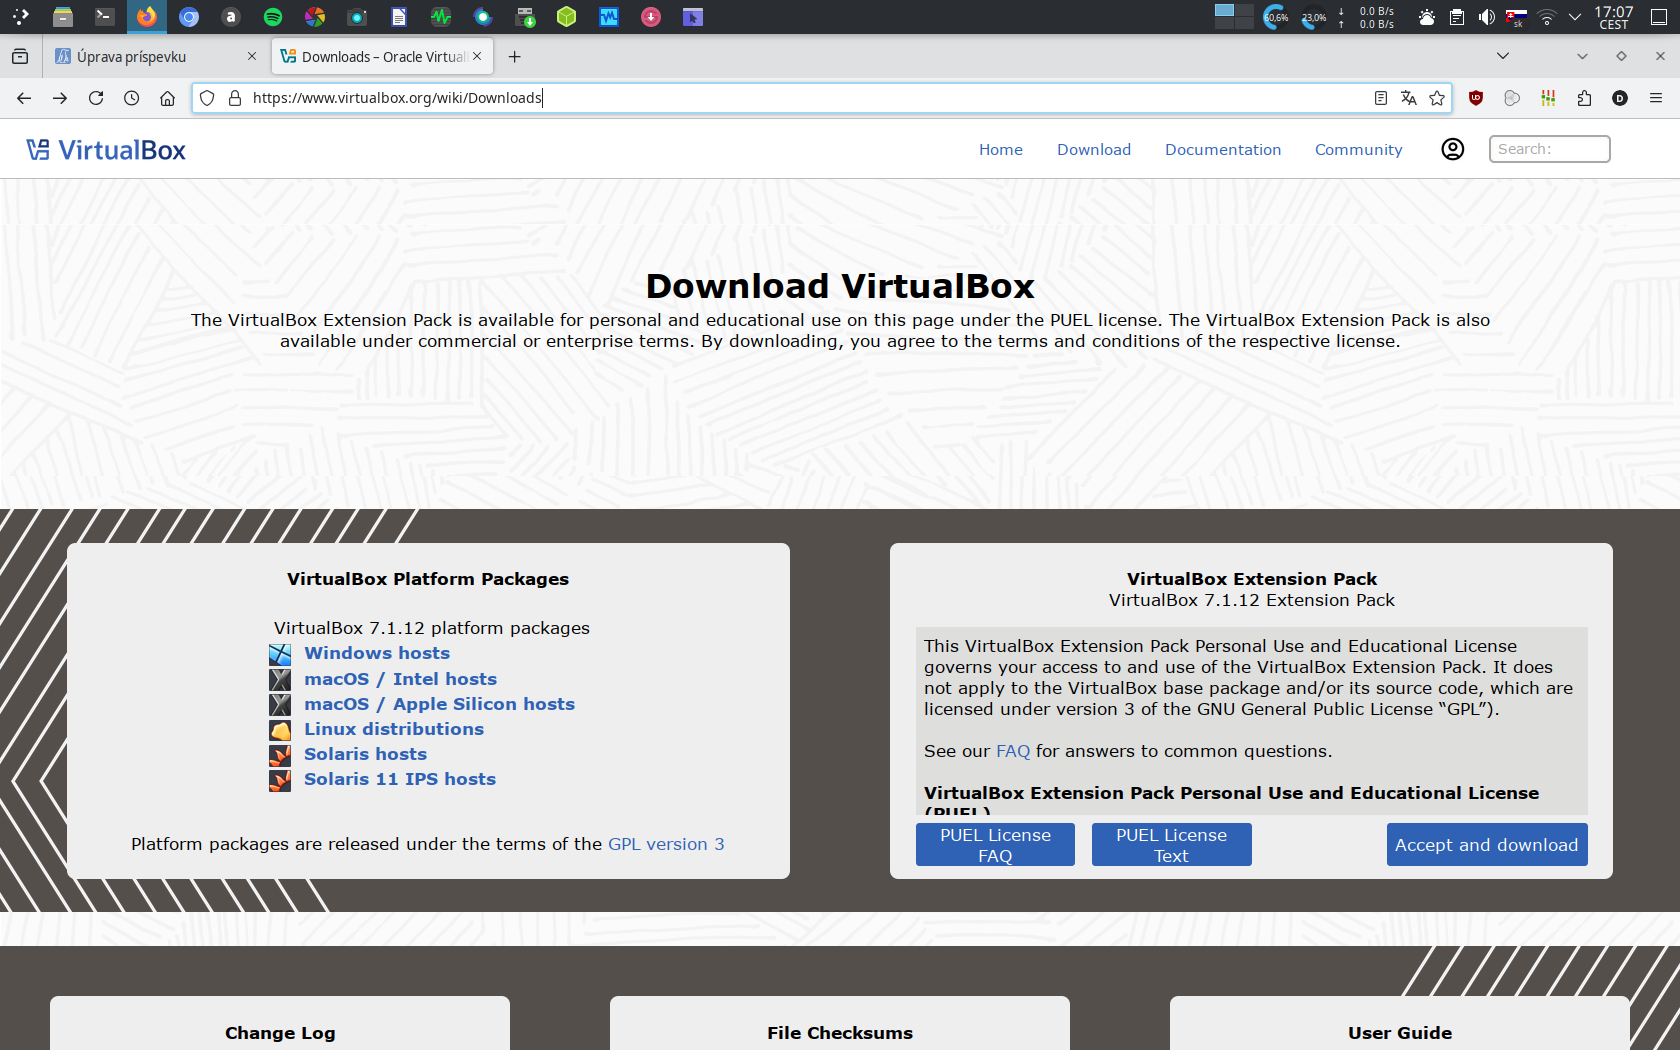Open the list all tabs dropdown
The height and width of the screenshot is (1050, 1680).
[x=1503, y=57]
